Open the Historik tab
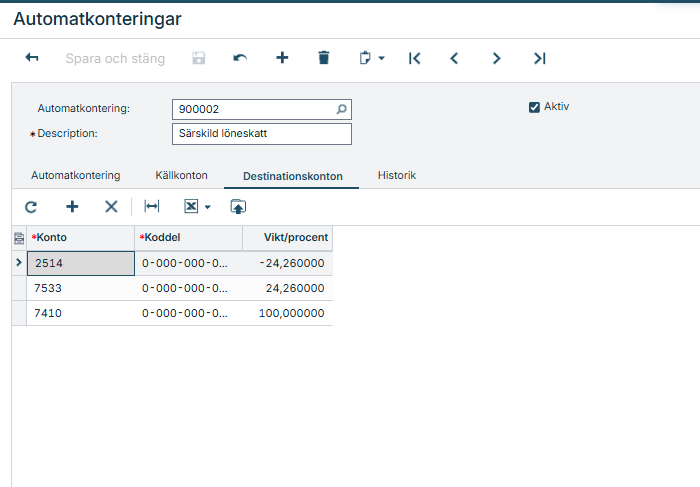Viewport: 700px width, 487px height. point(396,175)
